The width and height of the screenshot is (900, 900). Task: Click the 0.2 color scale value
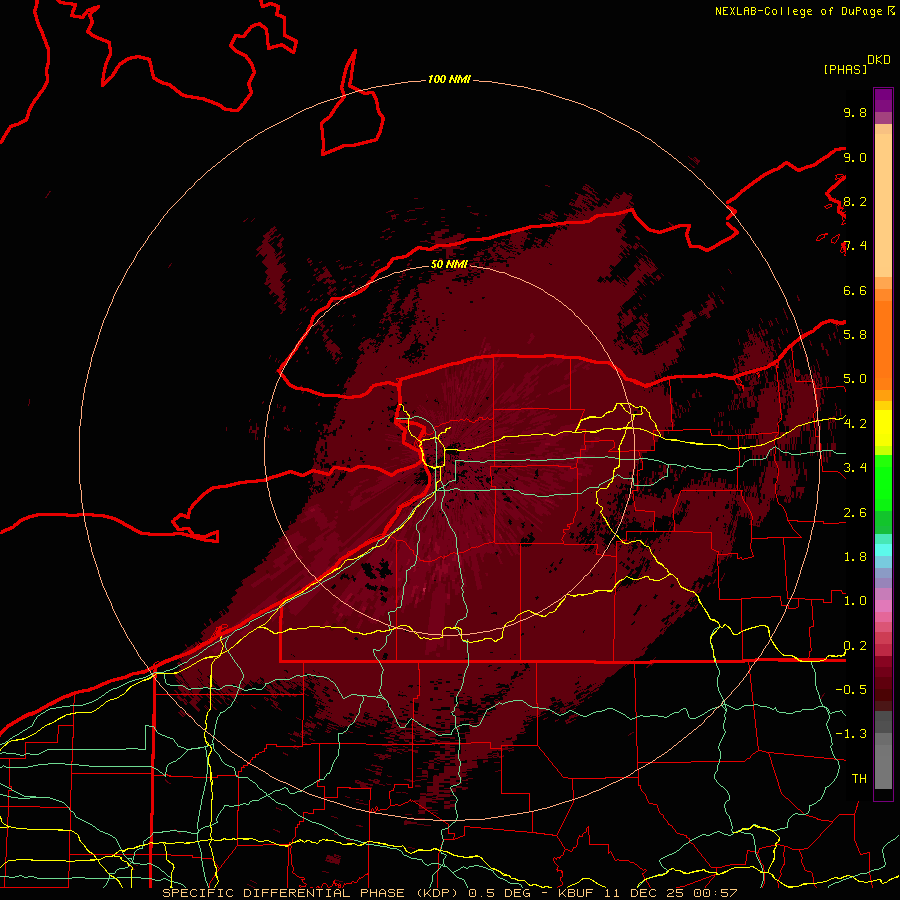(x=855, y=646)
